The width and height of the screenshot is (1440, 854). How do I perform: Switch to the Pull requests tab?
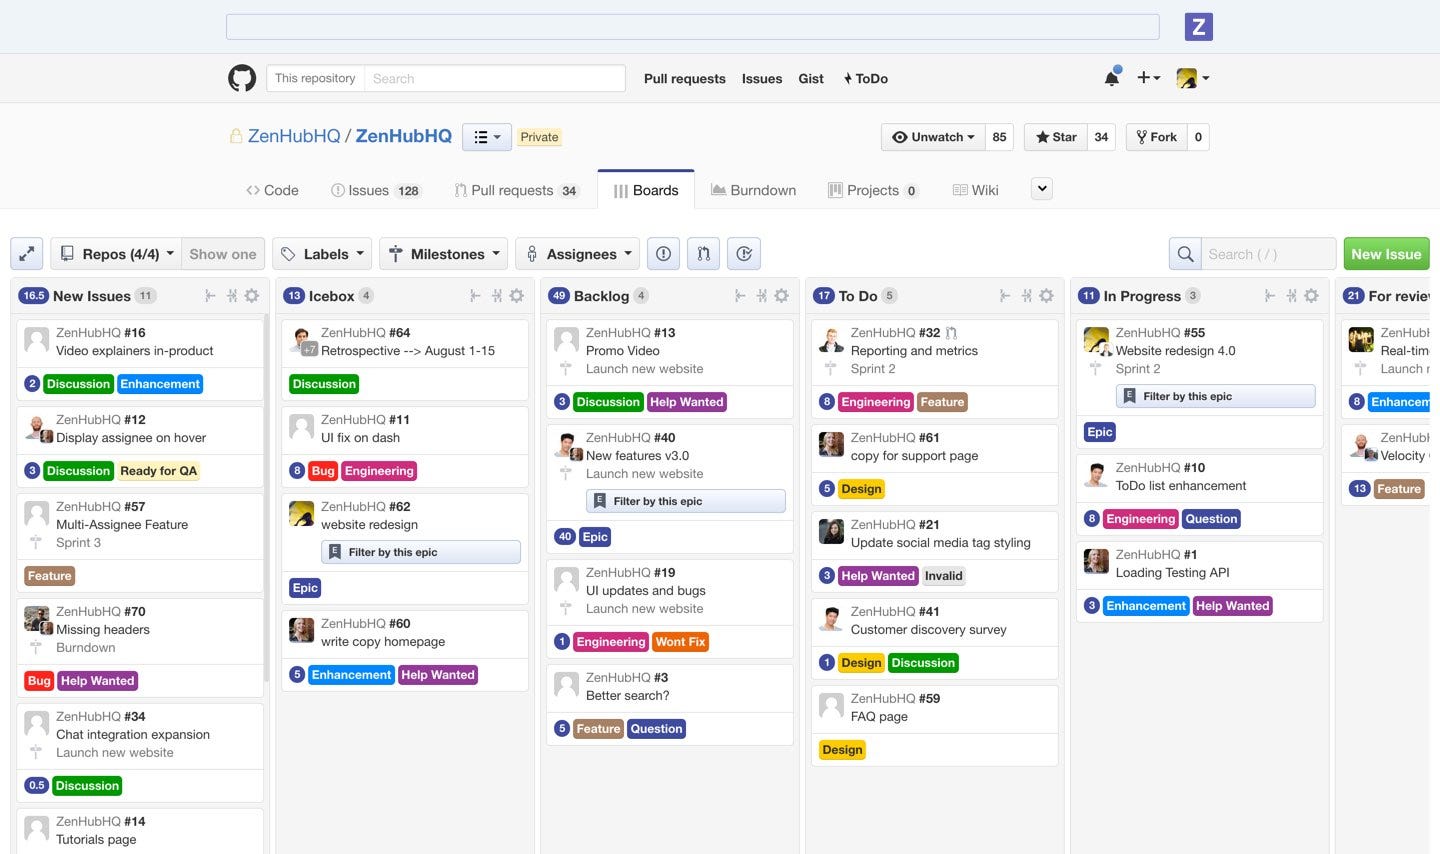(x=516, y=190)
